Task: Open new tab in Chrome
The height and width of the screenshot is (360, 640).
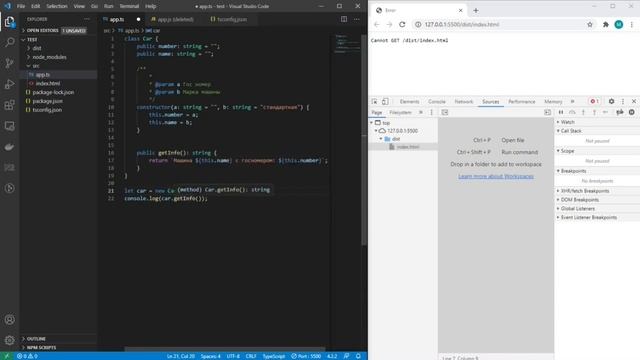Action: click(476, 10)
